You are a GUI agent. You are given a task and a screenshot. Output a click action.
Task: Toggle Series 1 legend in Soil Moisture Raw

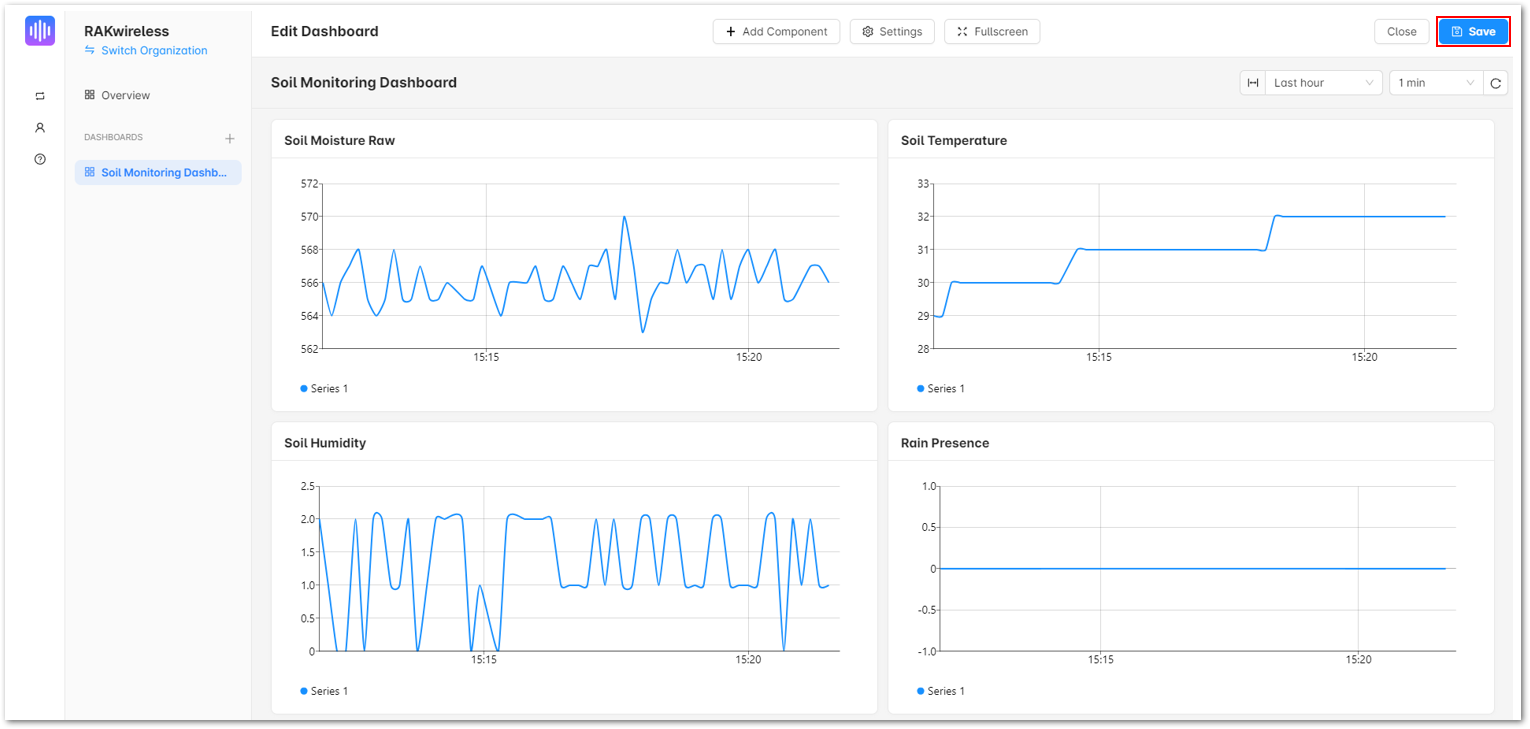(x=324, y=388)
